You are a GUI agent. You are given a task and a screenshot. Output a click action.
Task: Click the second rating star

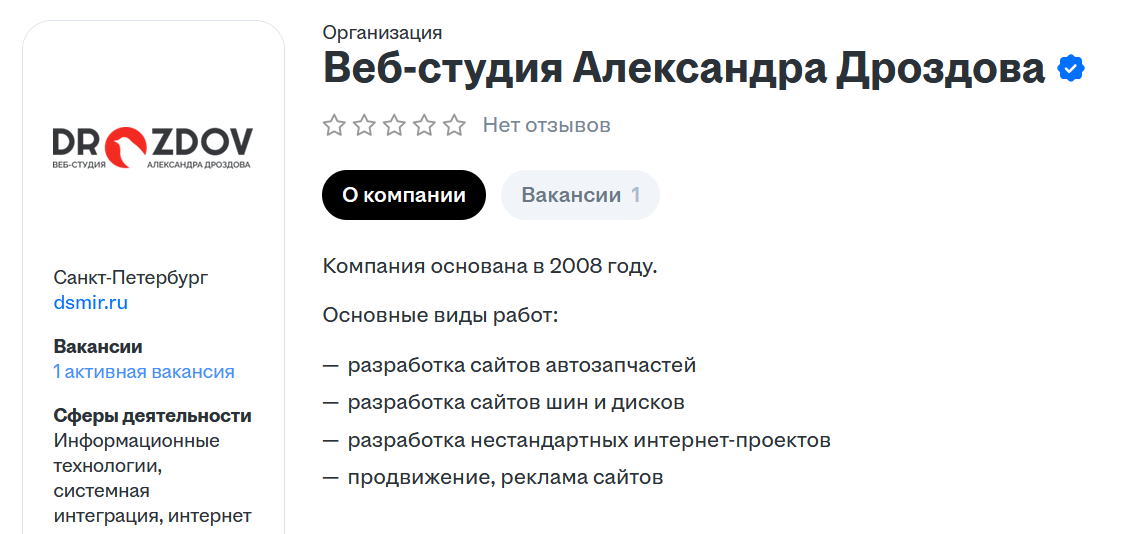click(364, 125)
